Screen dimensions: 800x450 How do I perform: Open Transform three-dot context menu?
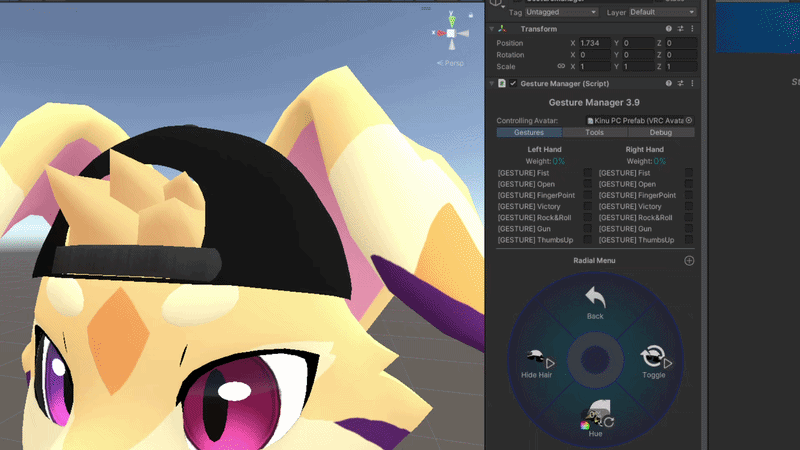[x=692, y=29]
